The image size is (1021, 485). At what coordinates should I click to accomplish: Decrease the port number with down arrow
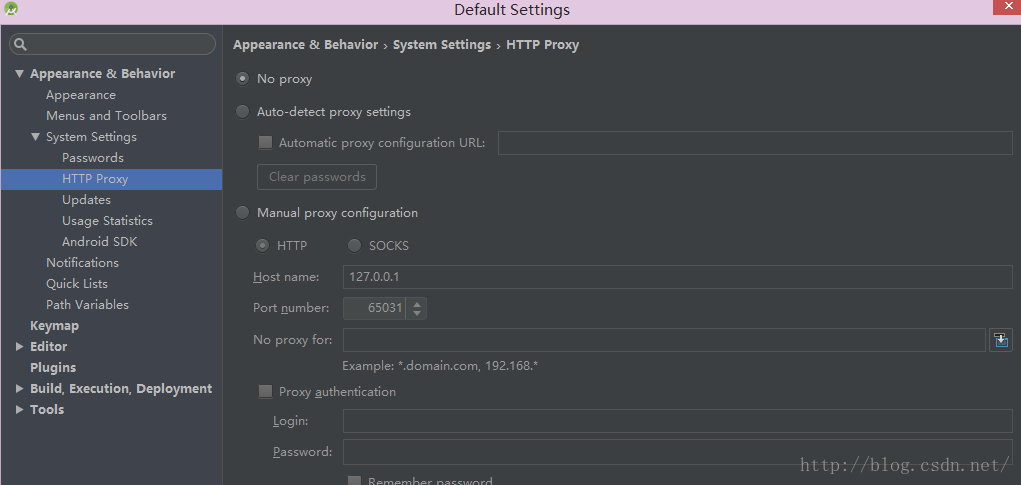pyautogui.click(x=417, y=313)
